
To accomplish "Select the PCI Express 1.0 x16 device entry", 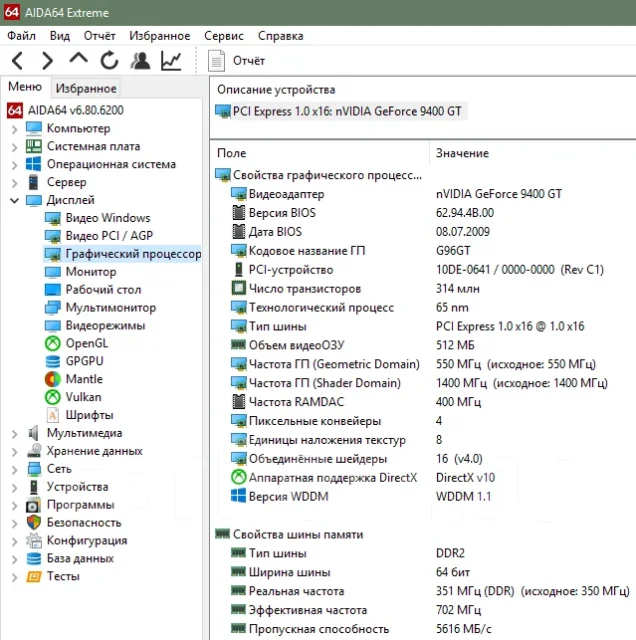I will (340, 111).
